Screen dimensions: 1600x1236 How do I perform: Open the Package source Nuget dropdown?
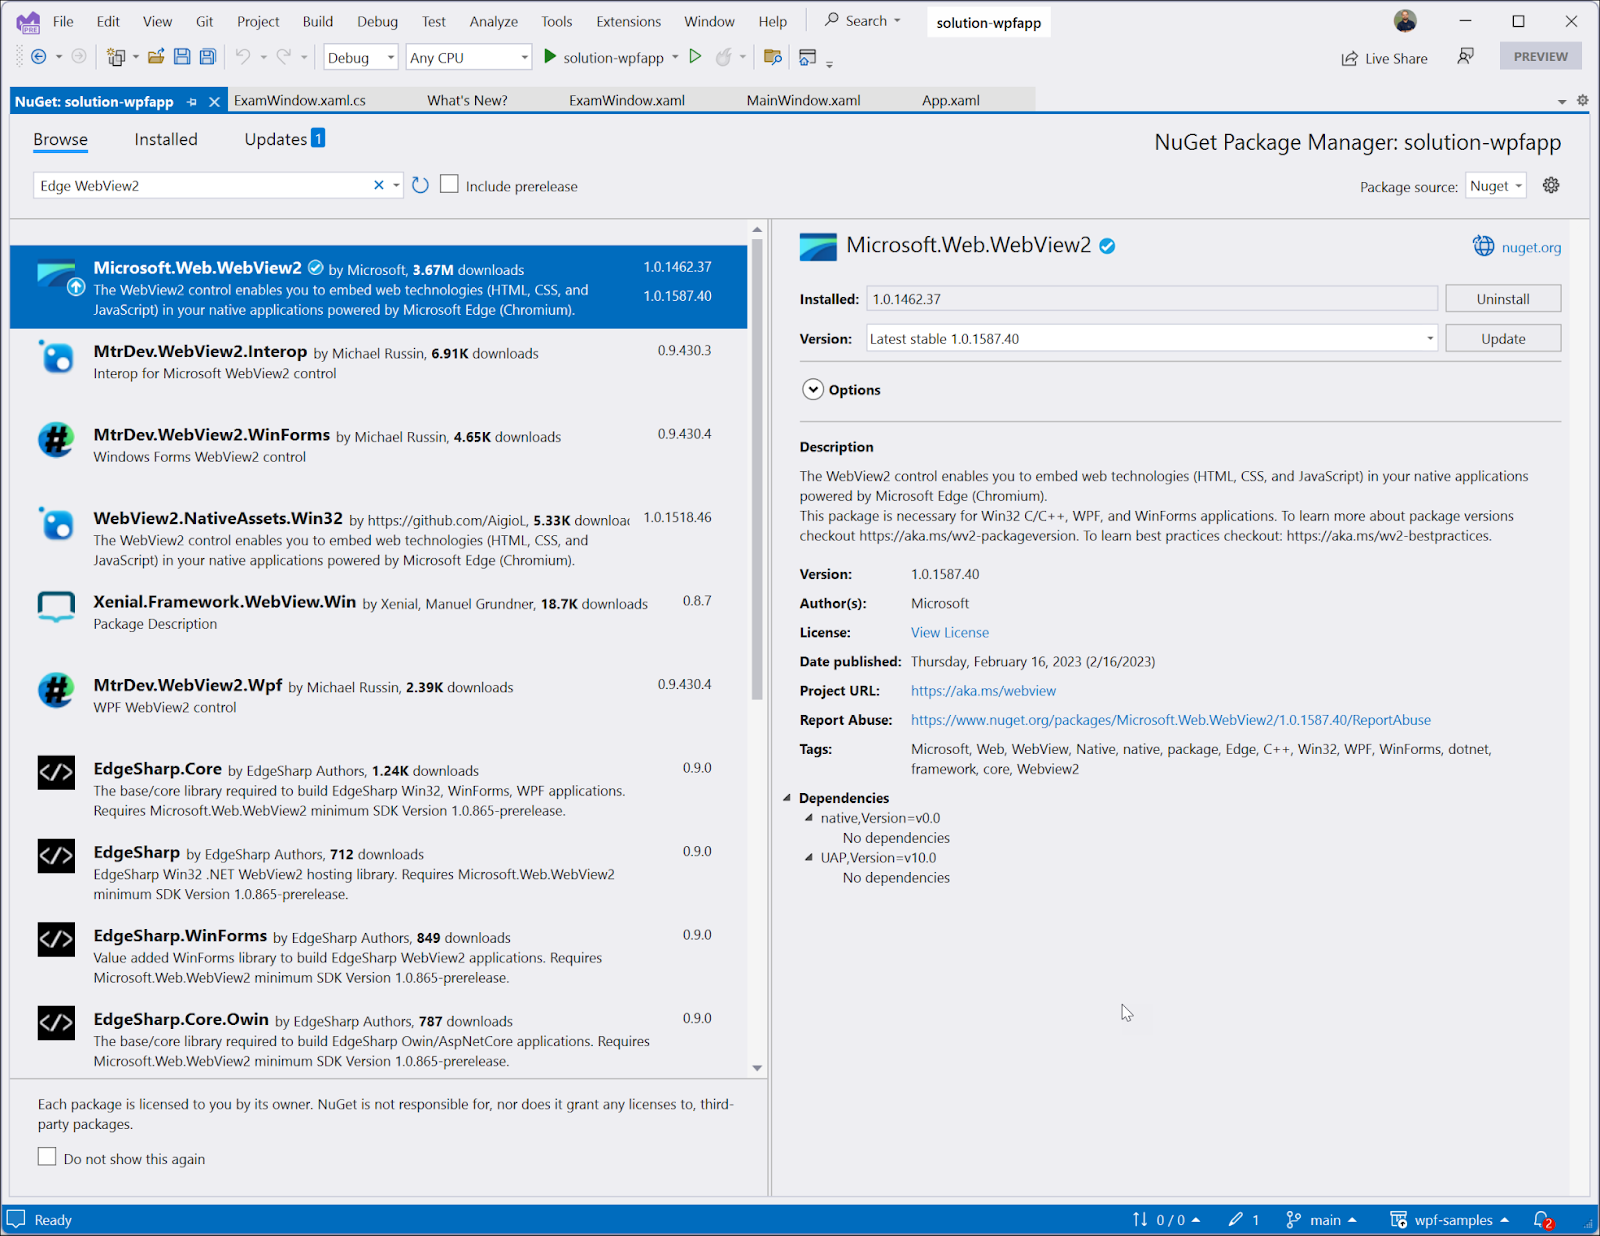point(1496,186)
